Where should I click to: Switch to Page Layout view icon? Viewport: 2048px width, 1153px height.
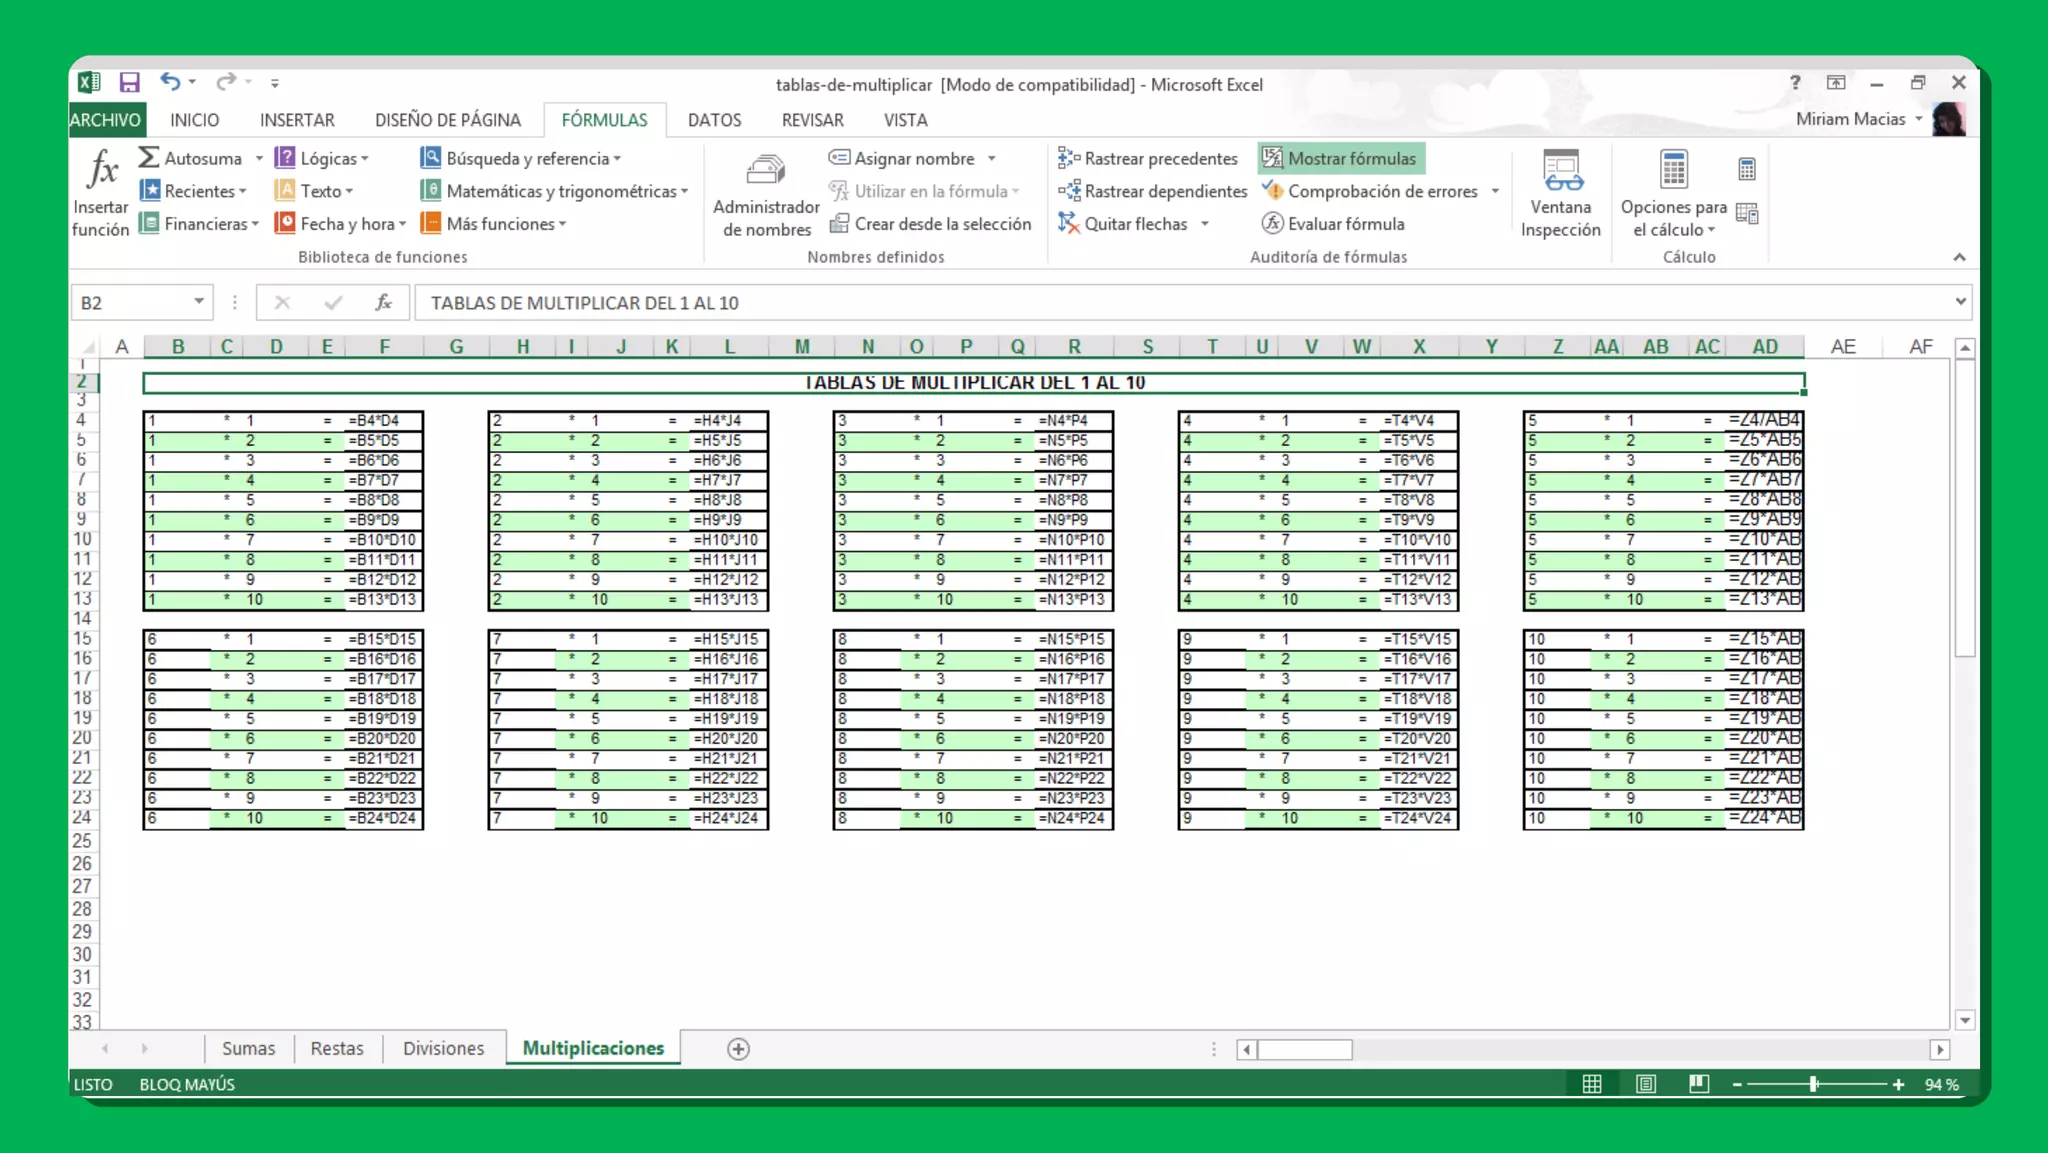(1645, 1084)
